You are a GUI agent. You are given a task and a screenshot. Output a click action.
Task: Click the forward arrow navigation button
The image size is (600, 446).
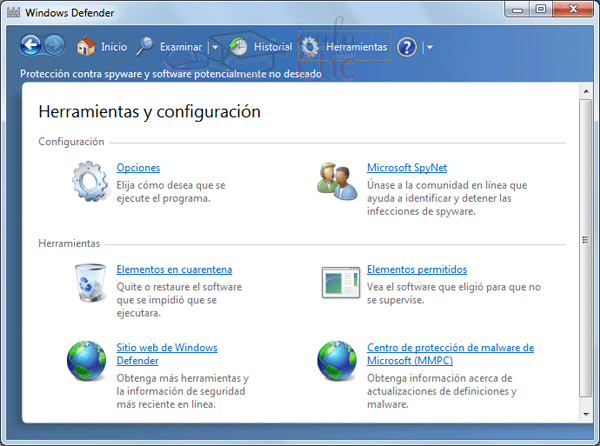[54, 46]
